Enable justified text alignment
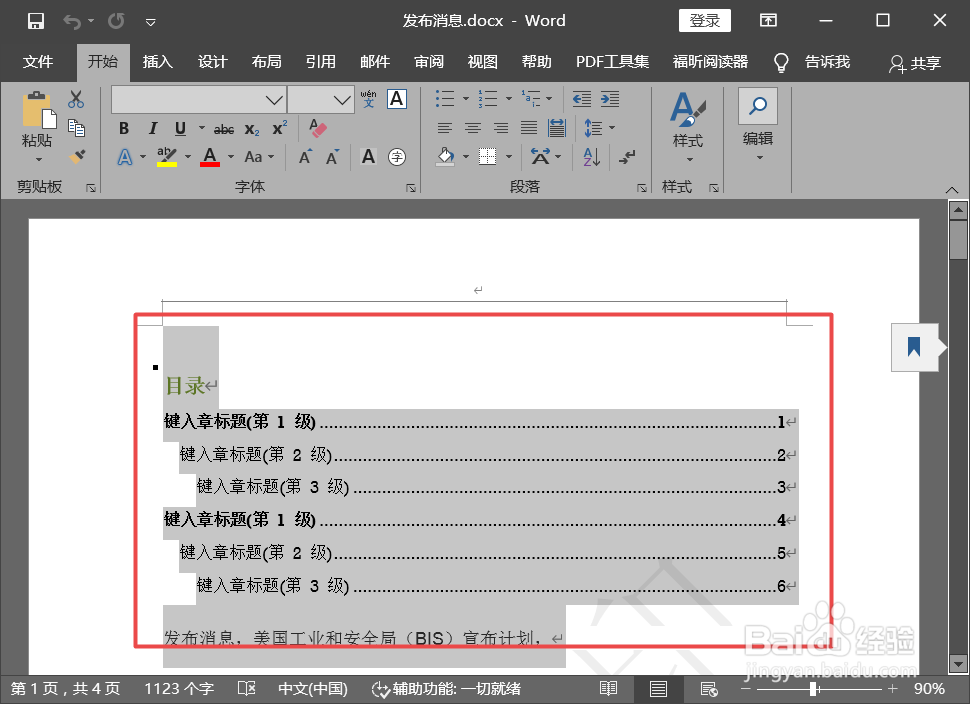The height and width of the screenshot is (704, 970). click(528, 128)
